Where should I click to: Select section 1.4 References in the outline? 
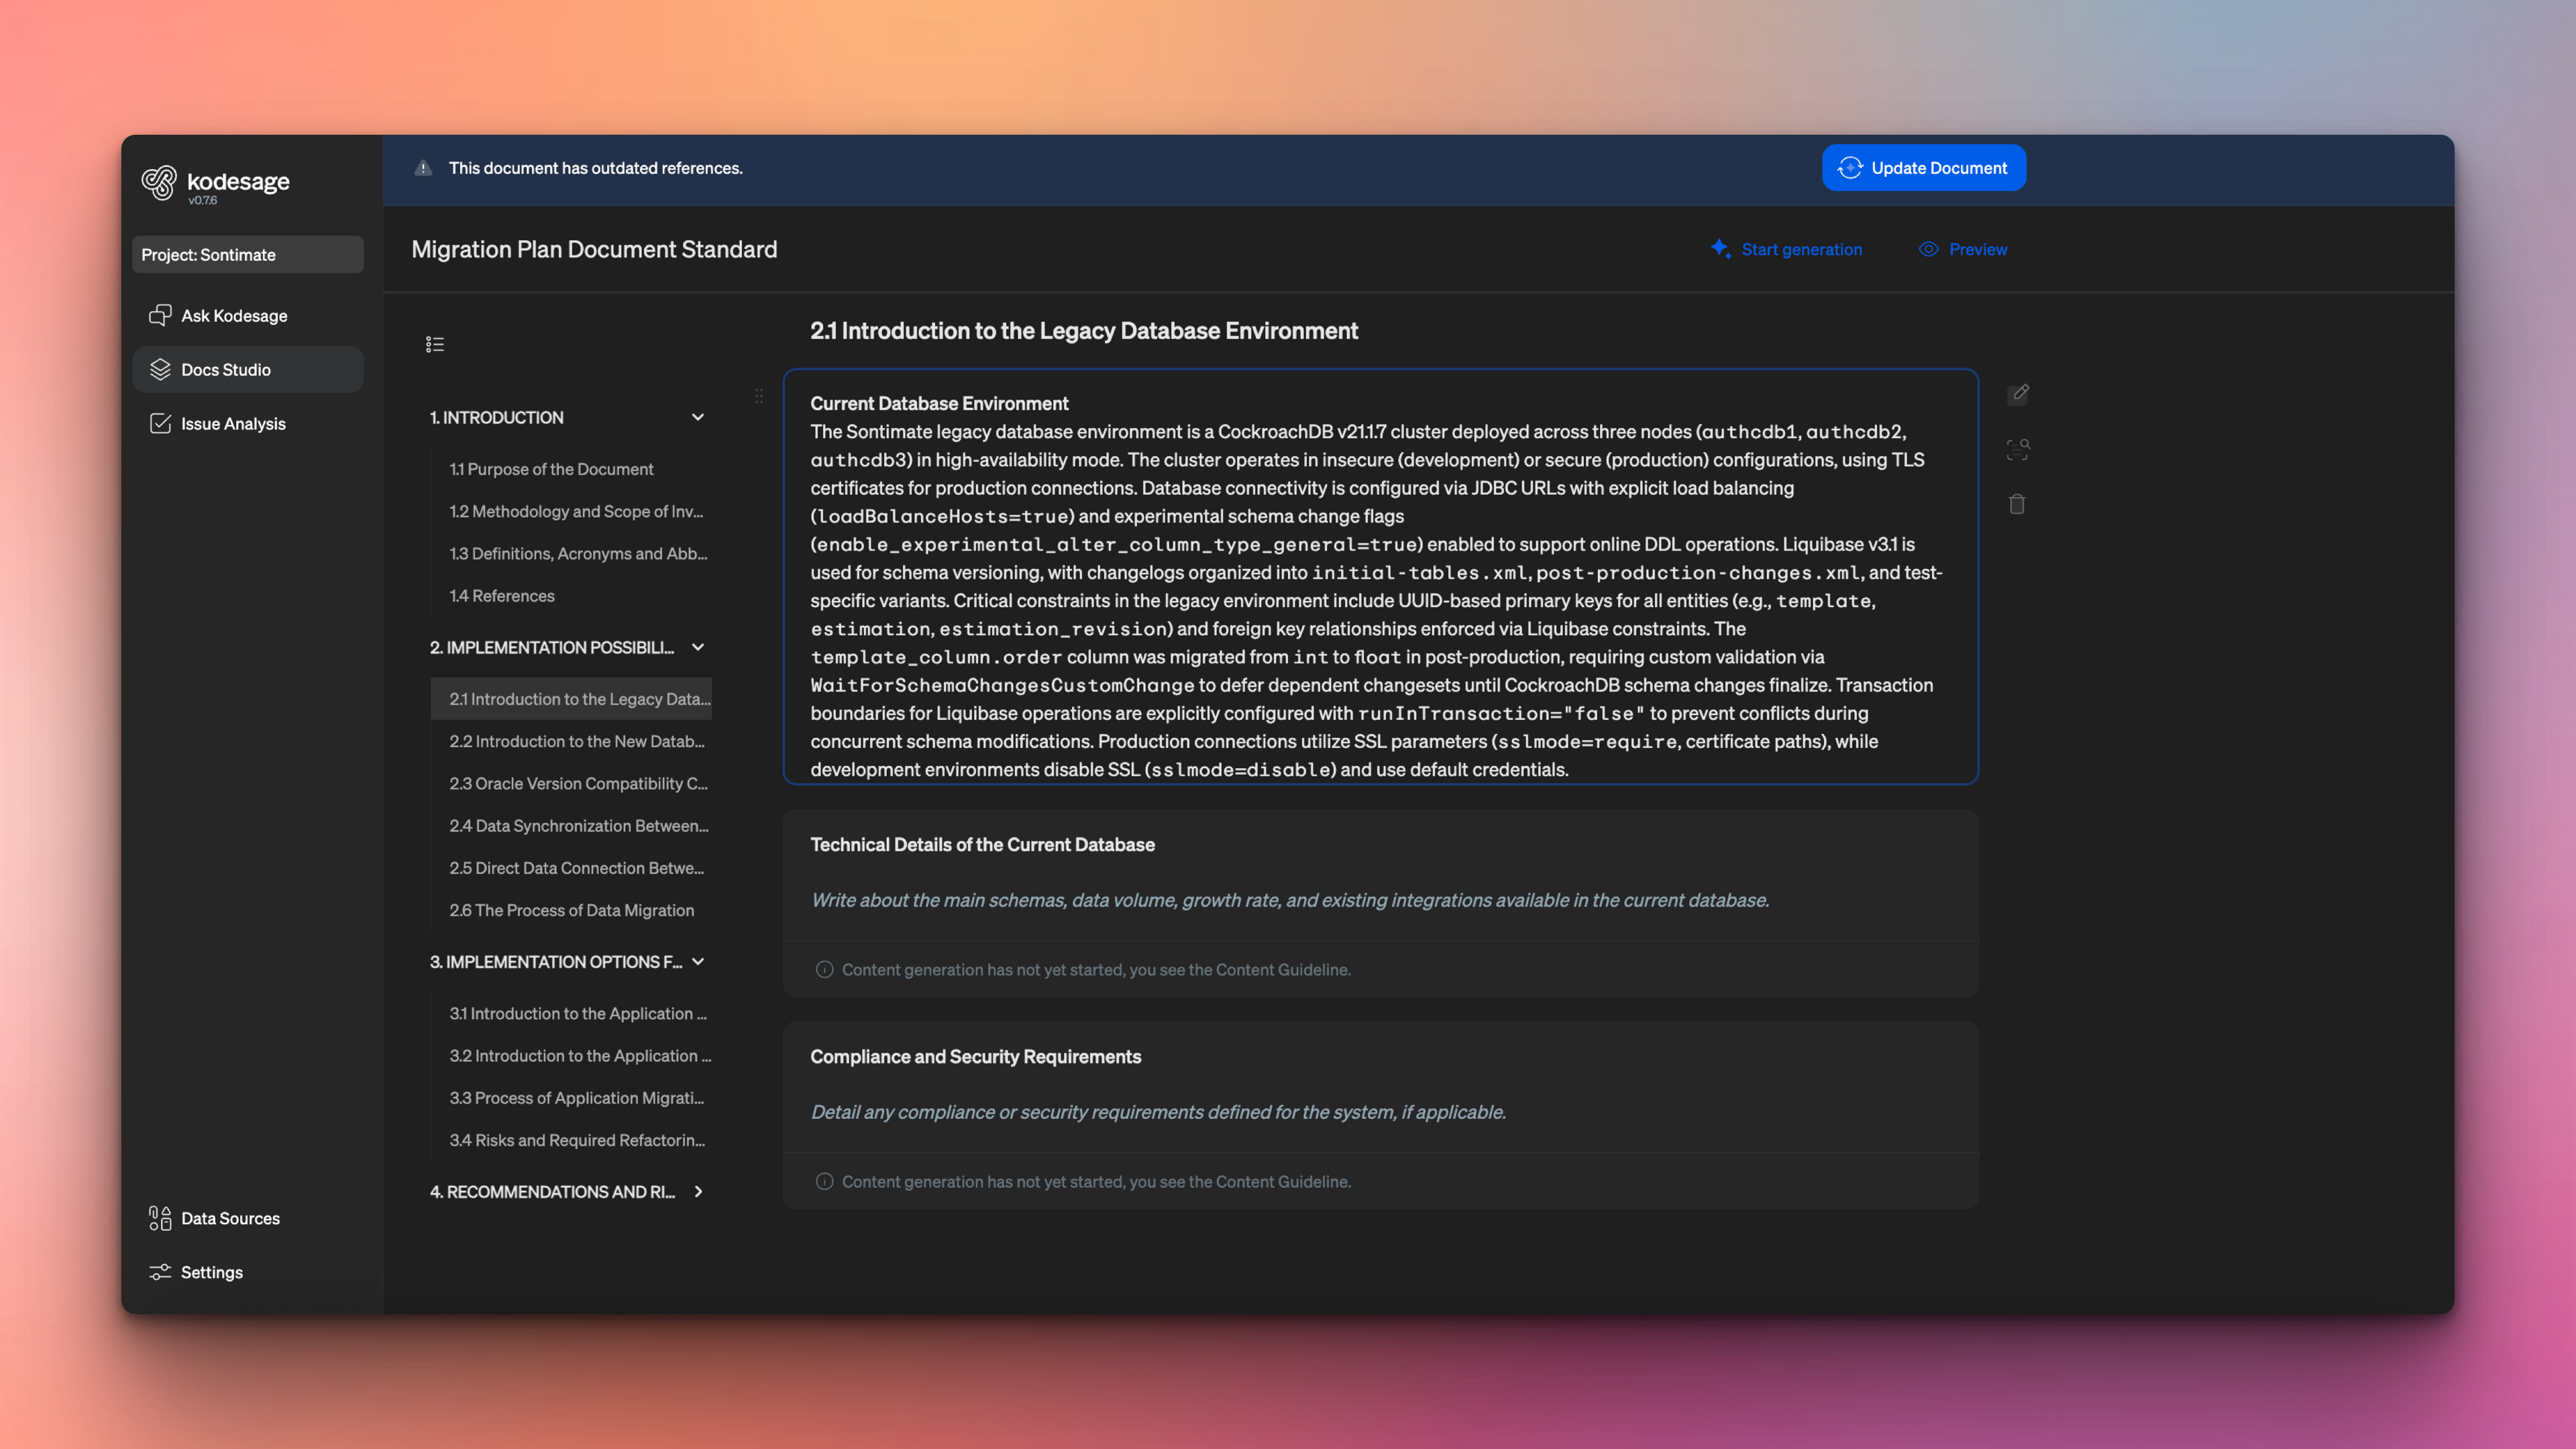(x=502, y=595)
